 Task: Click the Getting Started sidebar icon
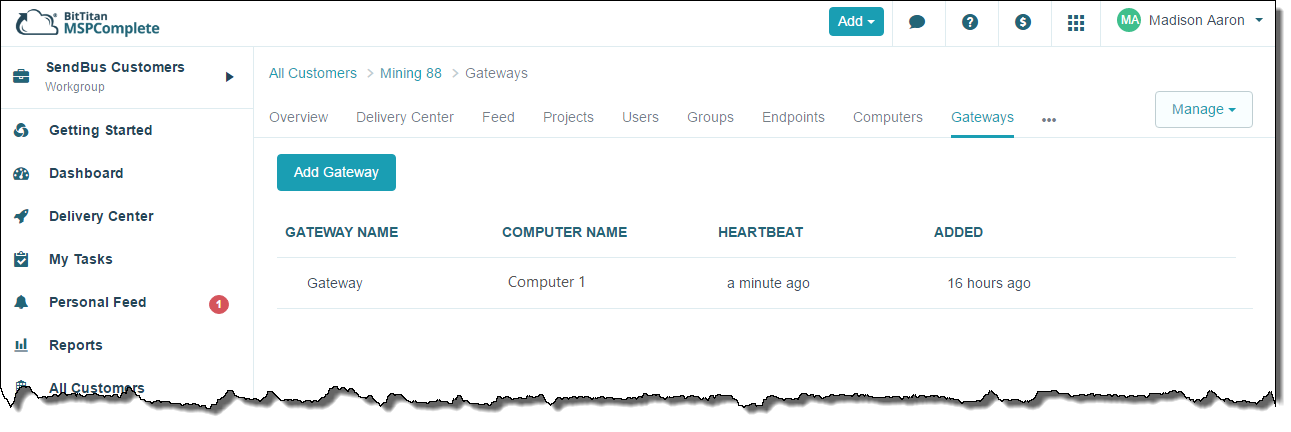[x=21, y=131]
